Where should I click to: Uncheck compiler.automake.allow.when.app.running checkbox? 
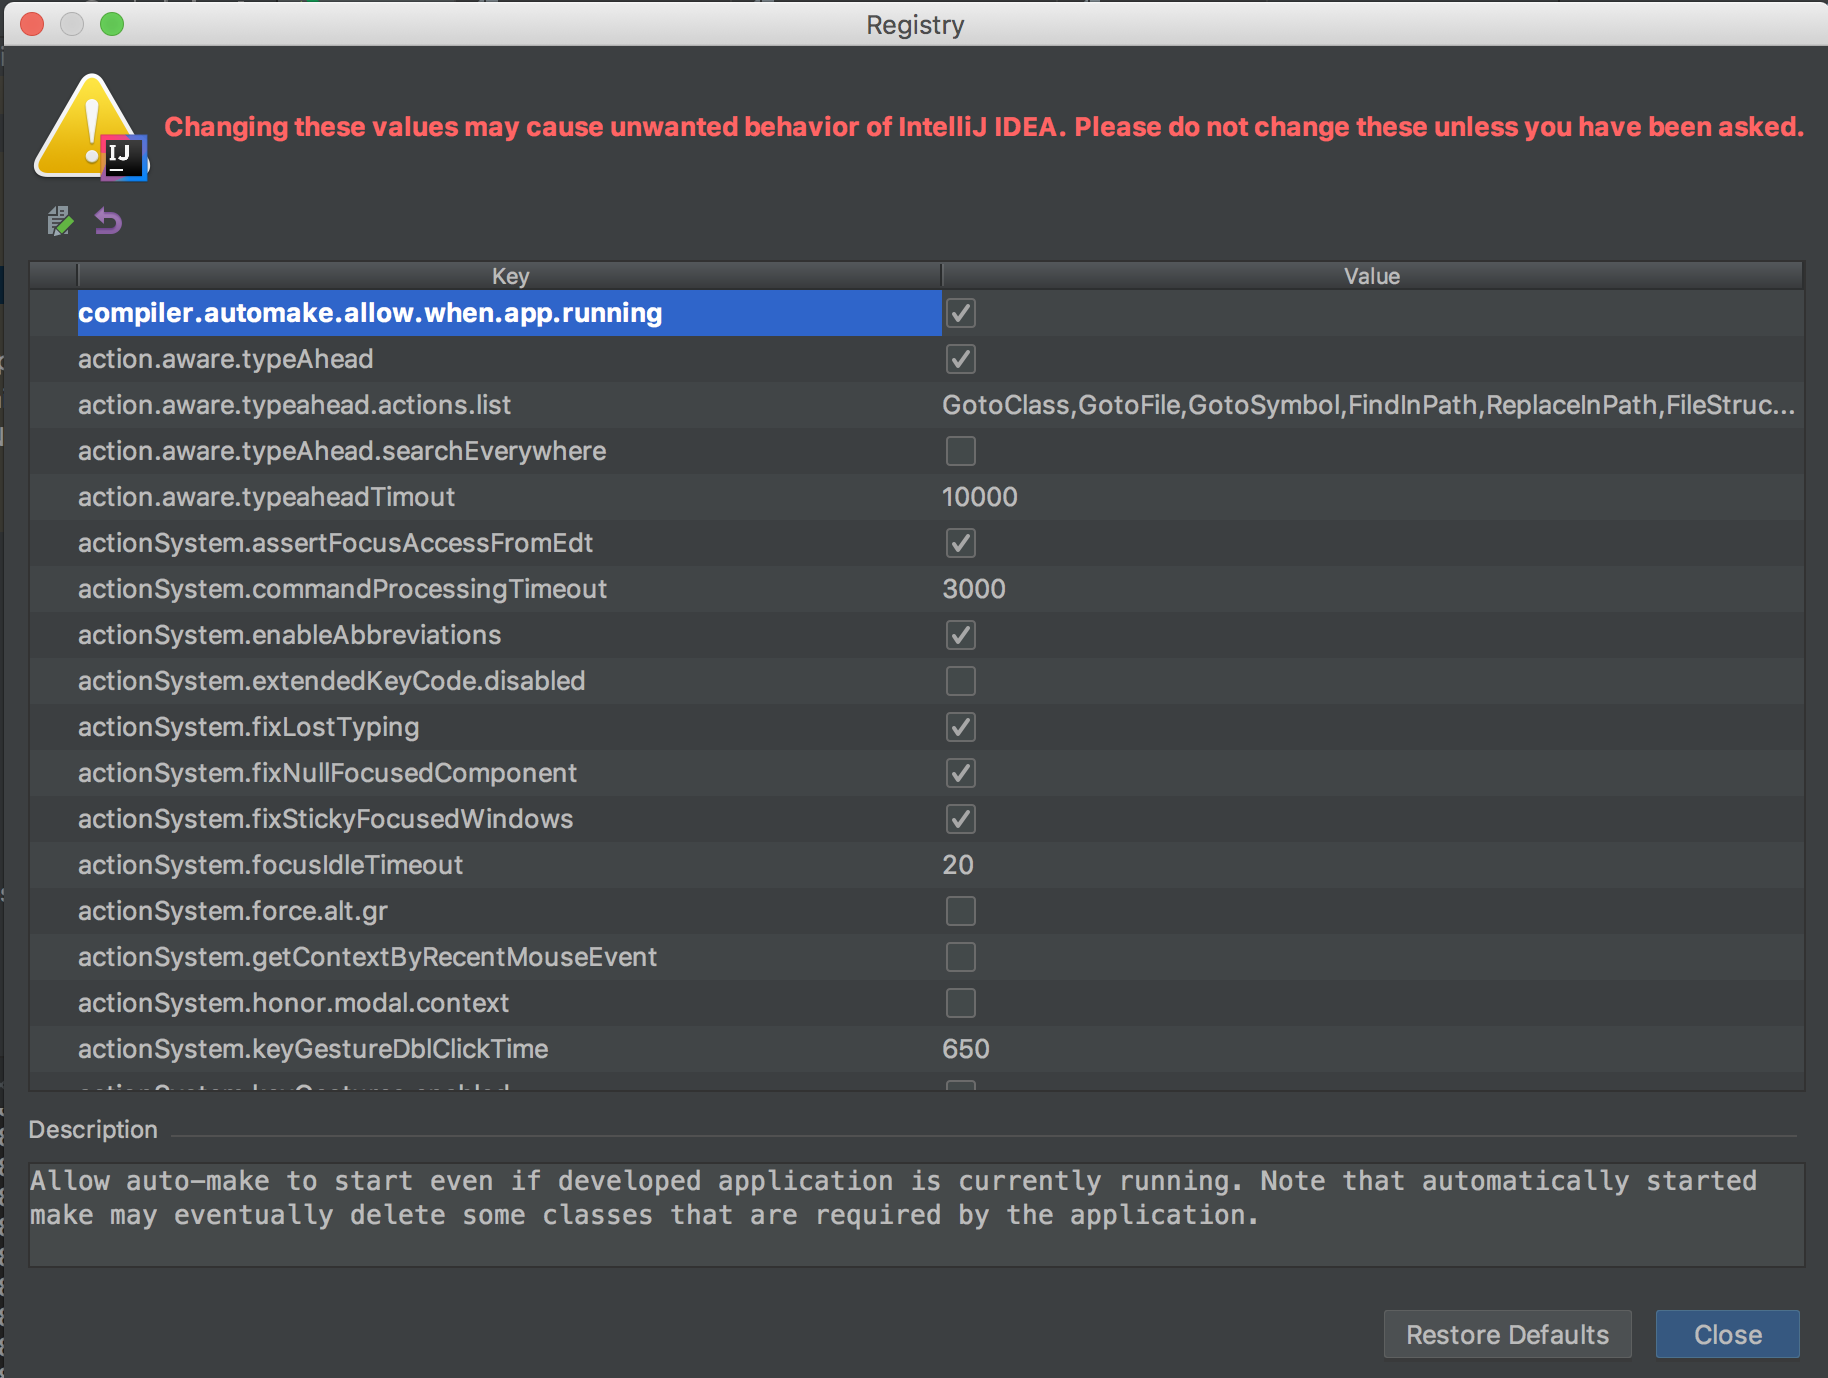point(961,313)
